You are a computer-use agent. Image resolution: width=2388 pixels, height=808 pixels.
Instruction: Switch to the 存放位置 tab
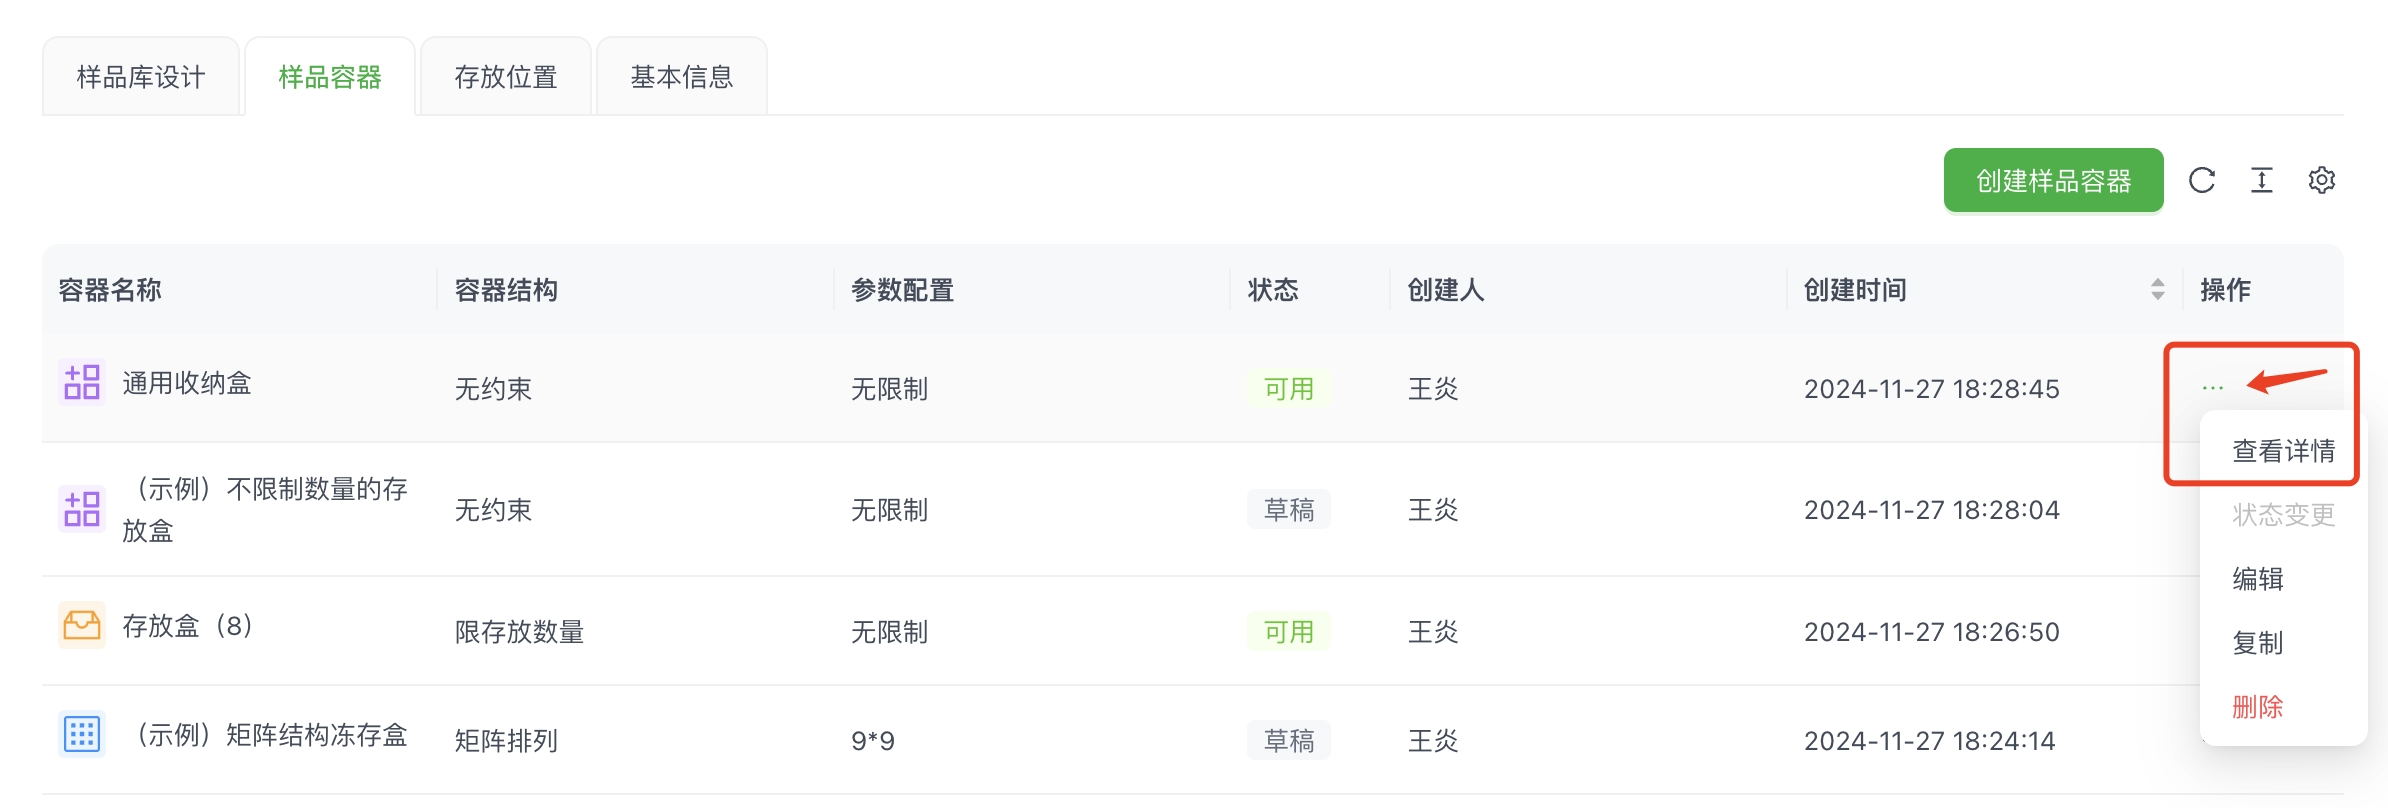pyautogui.click(x=505, y=75)
